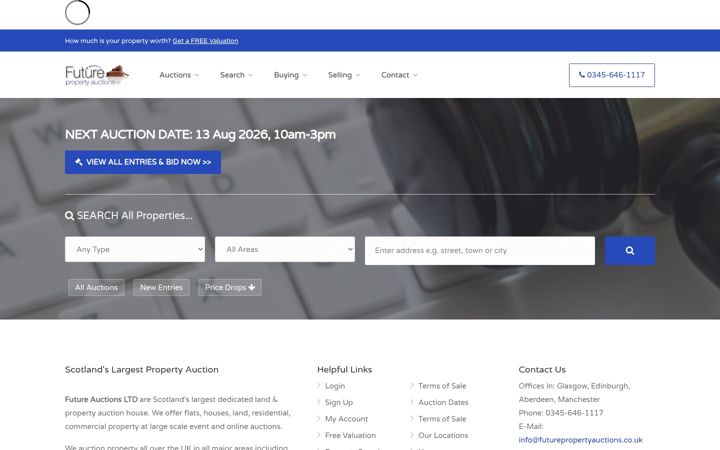Expand the Selling navigation menu
Viewport: 720px width, 450px height.
pos(344,75)
